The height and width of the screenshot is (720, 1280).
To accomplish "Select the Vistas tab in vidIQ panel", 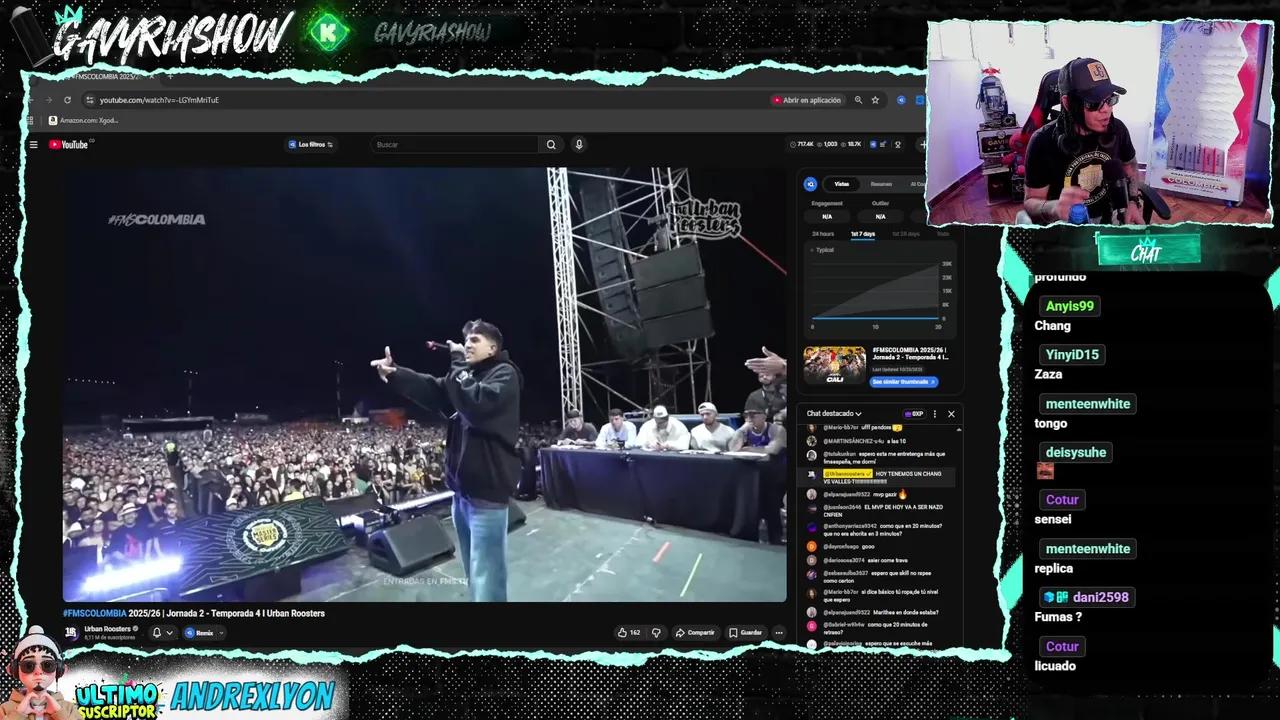I will (842, 184).
